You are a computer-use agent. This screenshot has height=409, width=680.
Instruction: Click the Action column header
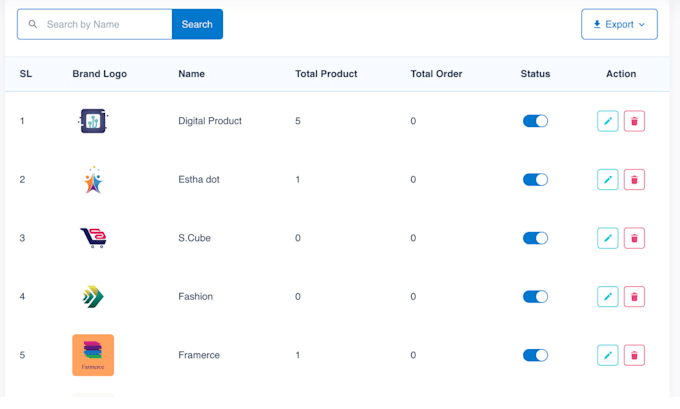[621, 74]
